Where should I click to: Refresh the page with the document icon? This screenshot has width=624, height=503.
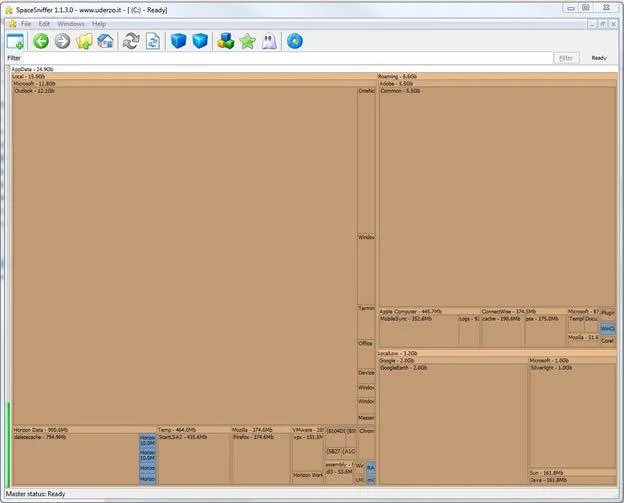point(153,41)
